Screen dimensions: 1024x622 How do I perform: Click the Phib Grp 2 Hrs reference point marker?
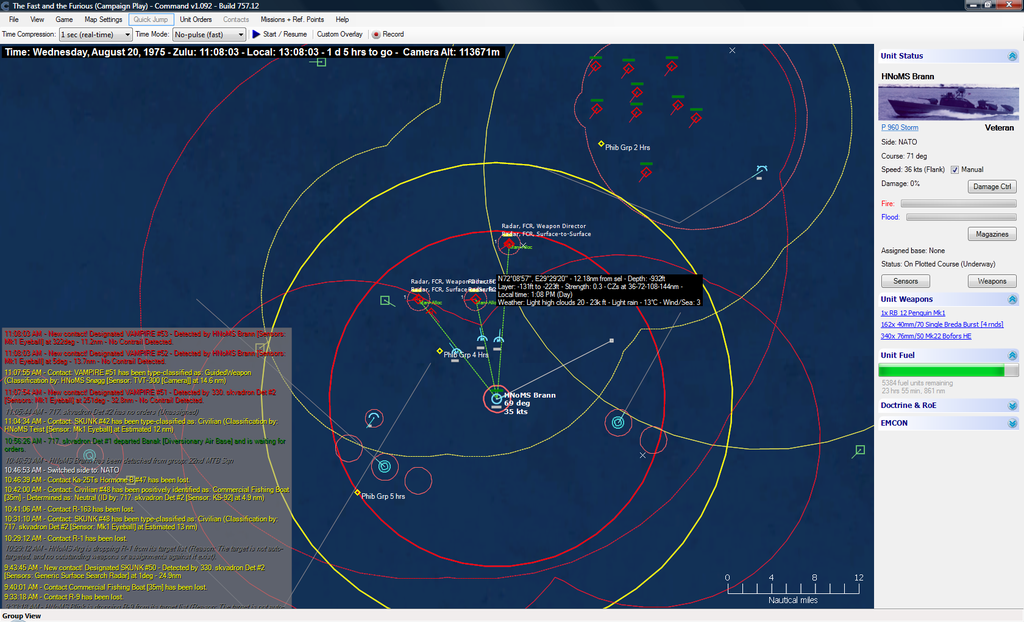tap(601, 144)
